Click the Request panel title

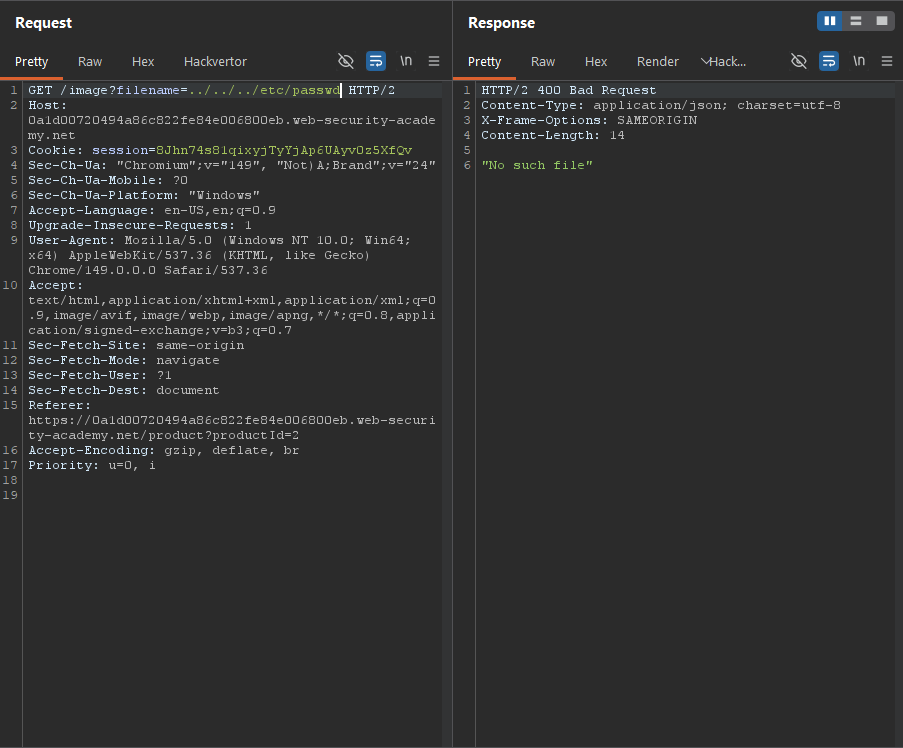pos(43,23)
